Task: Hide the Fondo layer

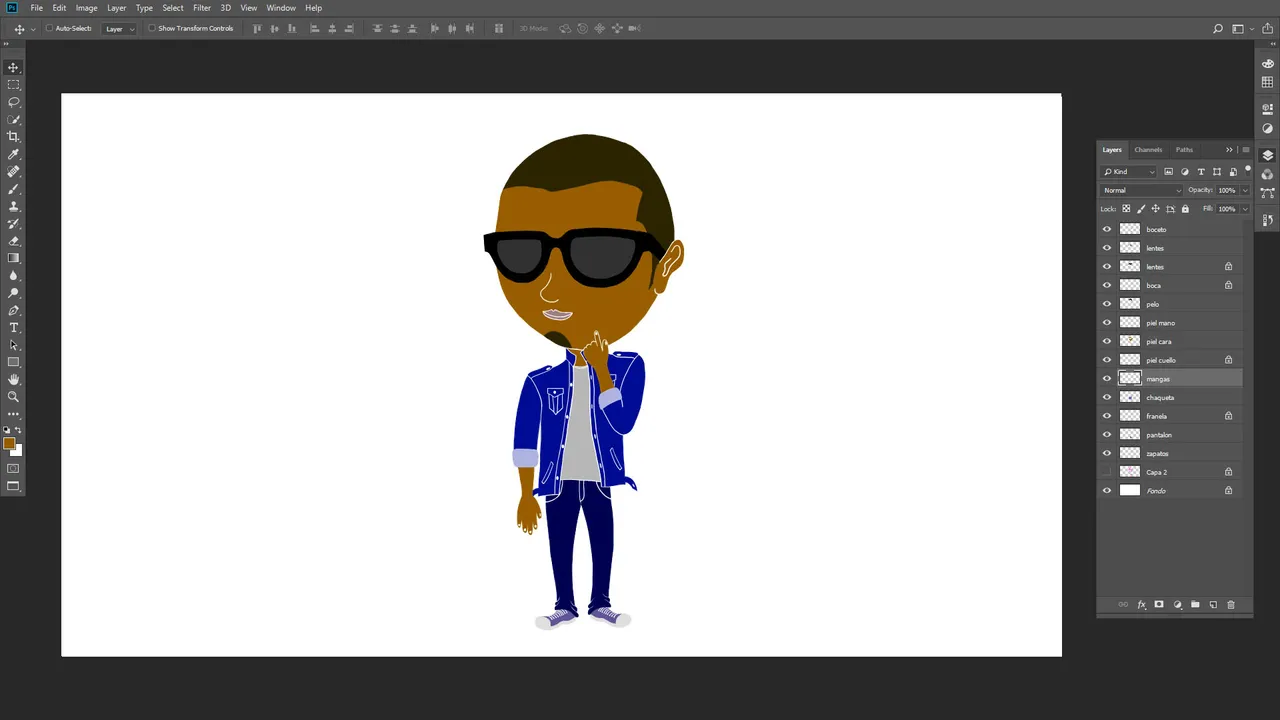Action: pos(1107,491)
